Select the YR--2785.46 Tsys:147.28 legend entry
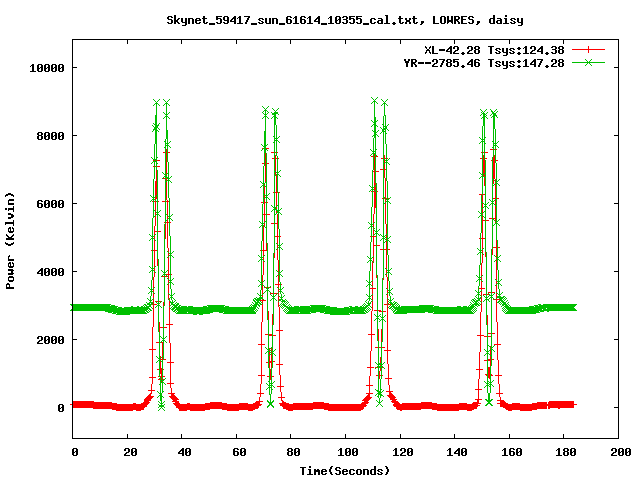 pos(484,63)
